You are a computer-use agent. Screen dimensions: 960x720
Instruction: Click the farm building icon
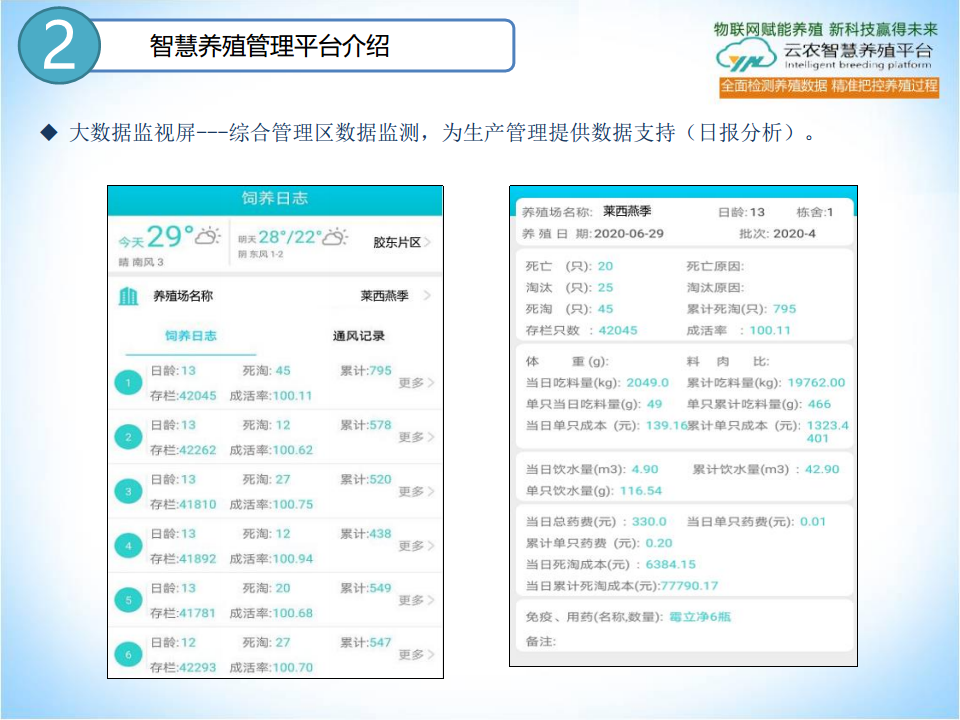tap(128, 296)
